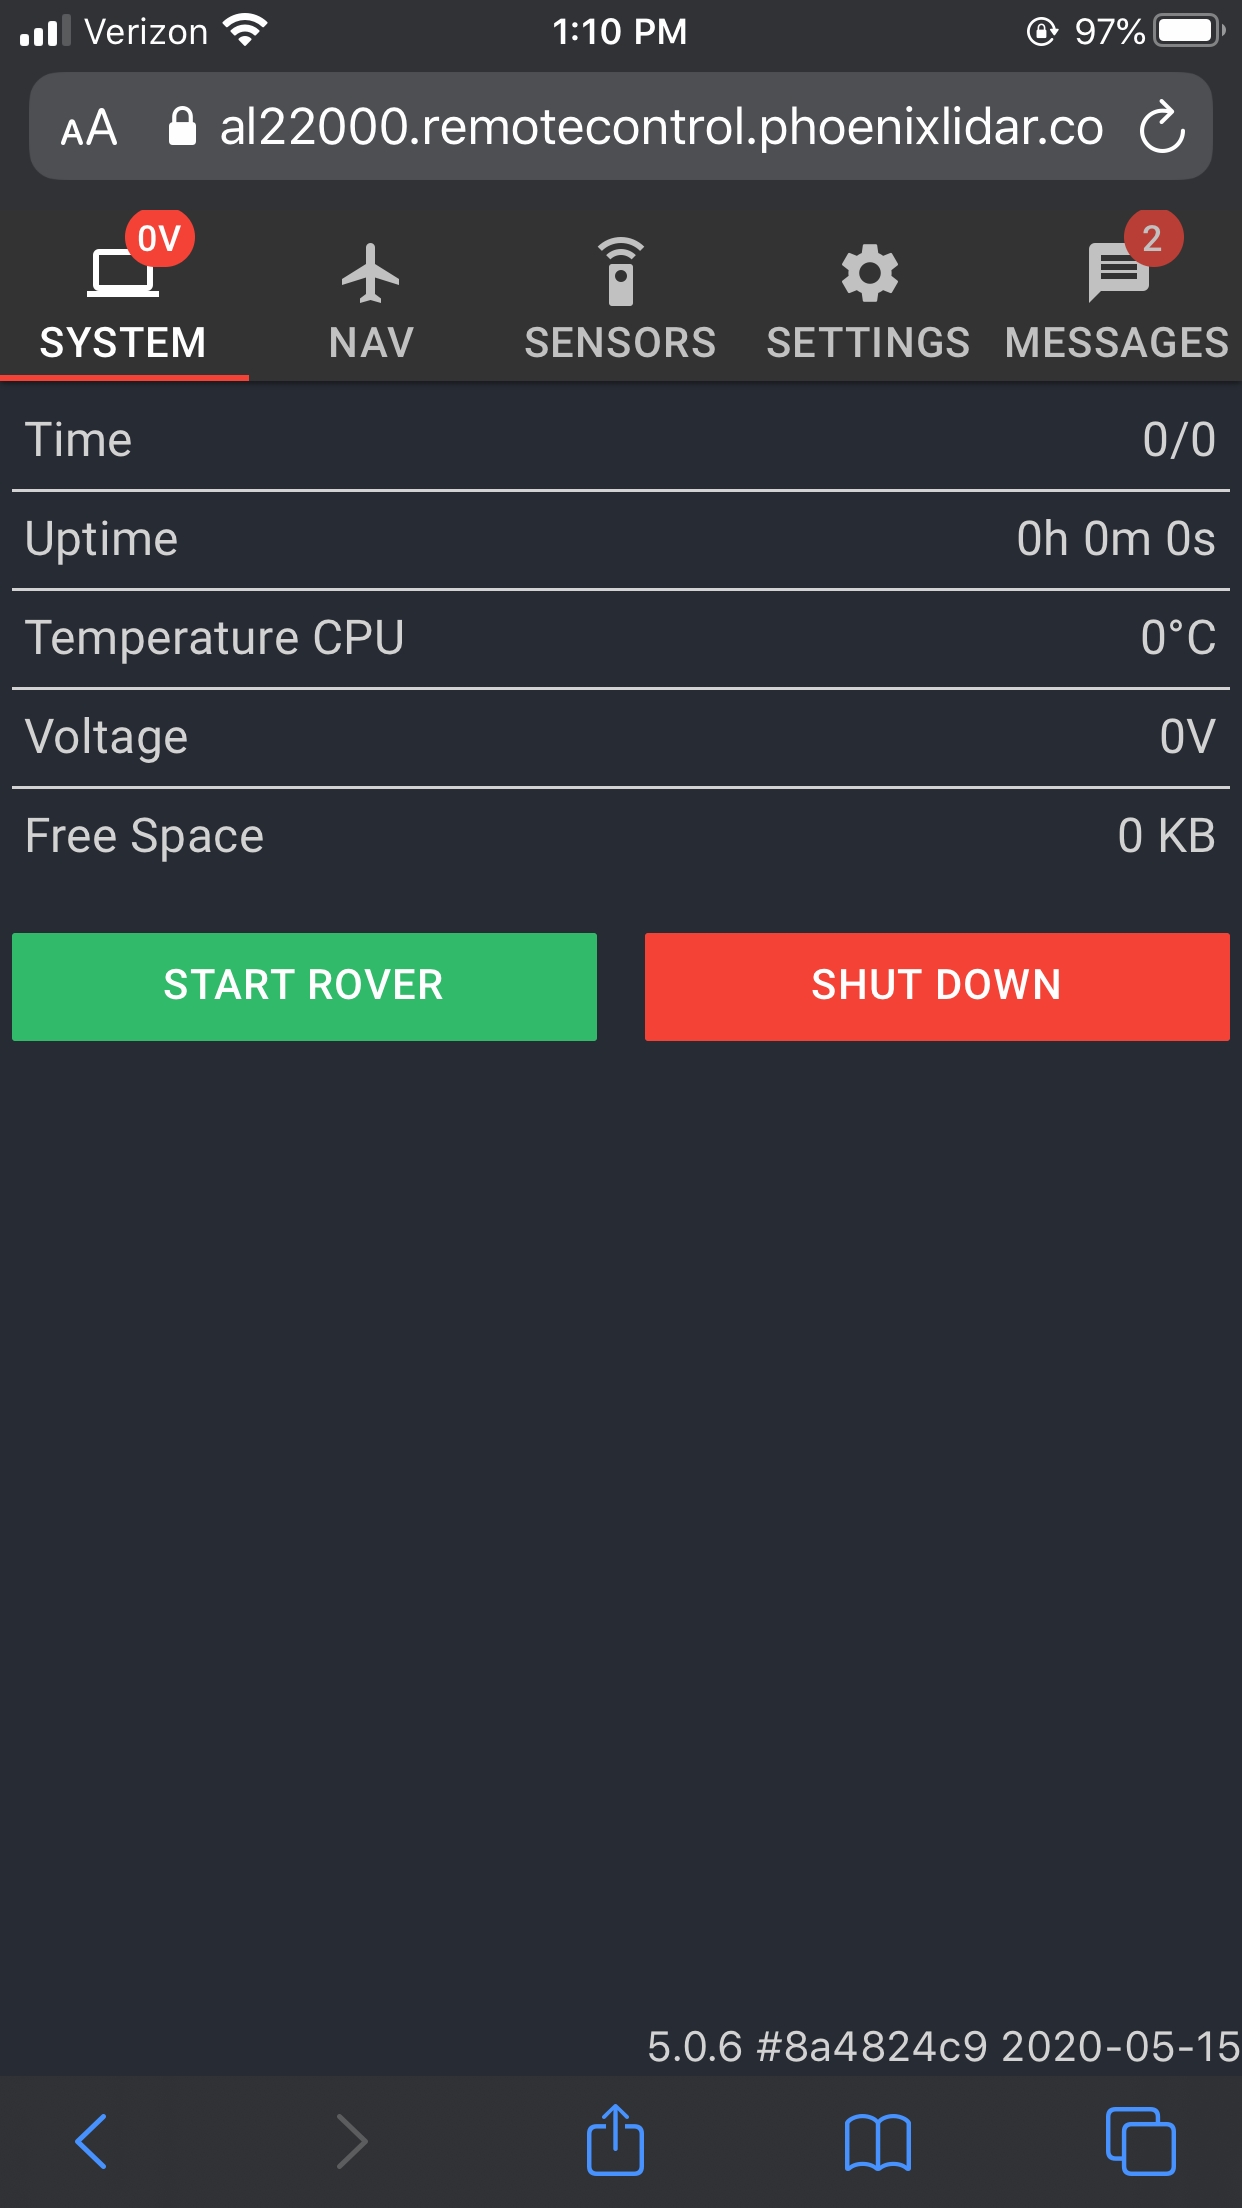
Task: Open the Settings gear icon
Action: [x=868, y=273]
